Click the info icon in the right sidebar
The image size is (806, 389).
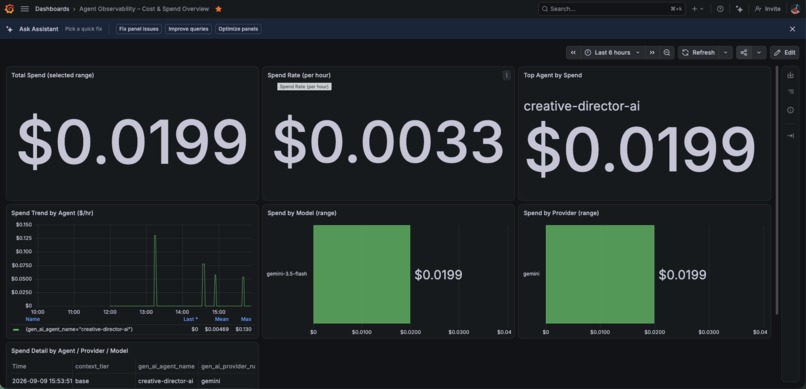coord(791,110)
